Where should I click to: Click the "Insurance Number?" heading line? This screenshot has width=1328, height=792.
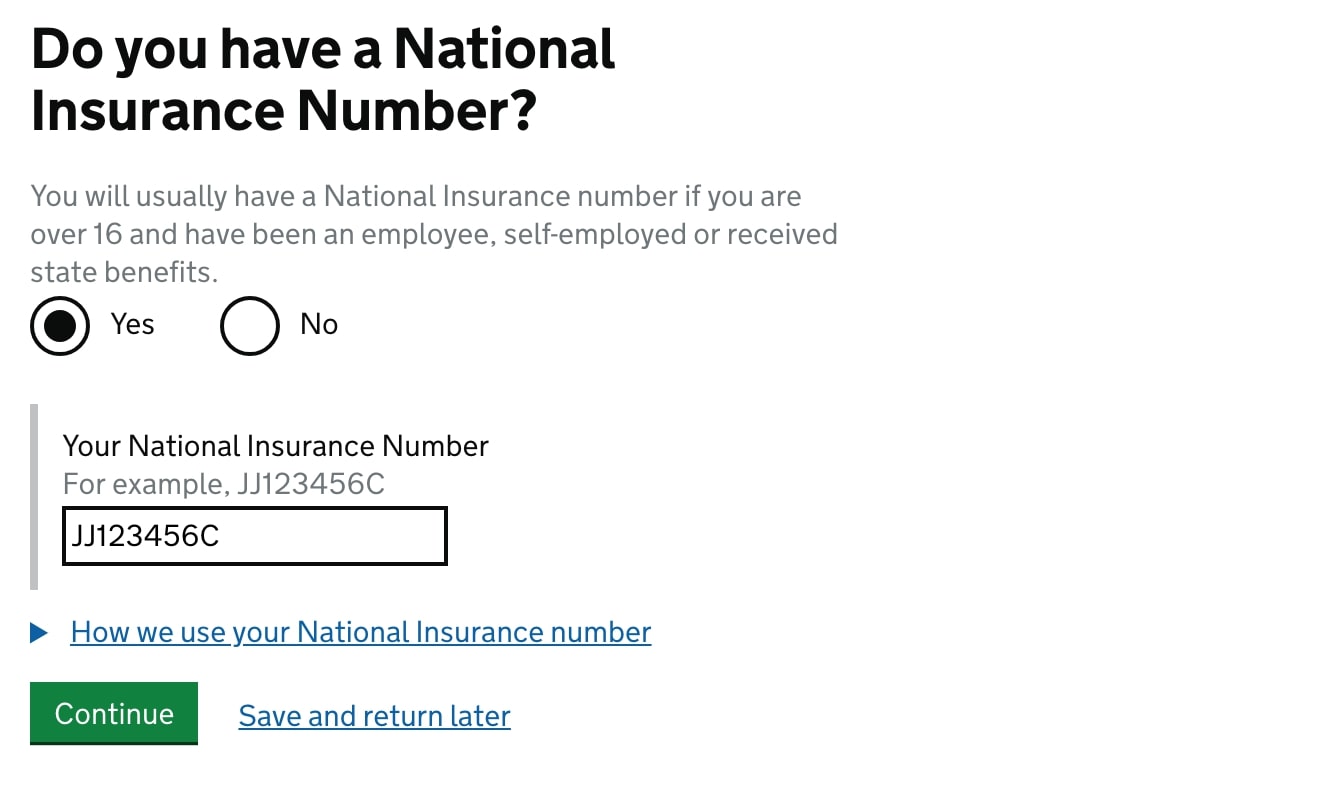coord(284,111)
